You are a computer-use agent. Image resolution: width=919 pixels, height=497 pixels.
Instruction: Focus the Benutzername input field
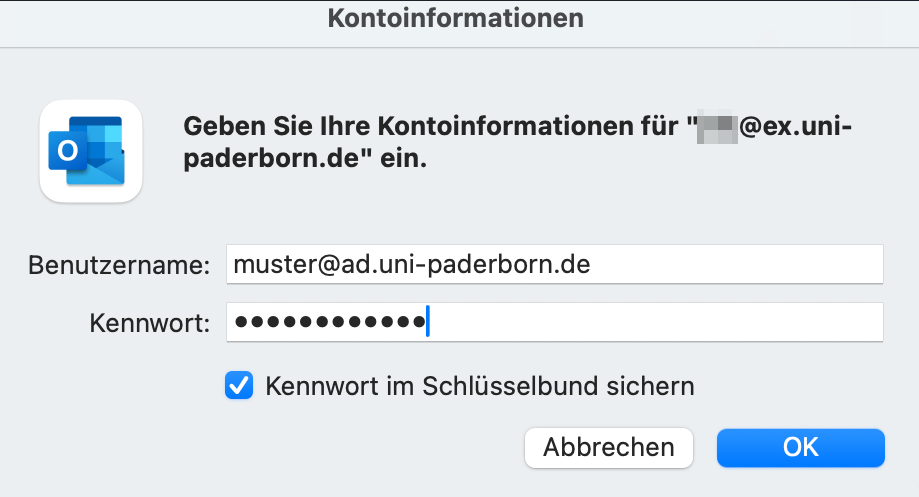[x=554, y=265]
